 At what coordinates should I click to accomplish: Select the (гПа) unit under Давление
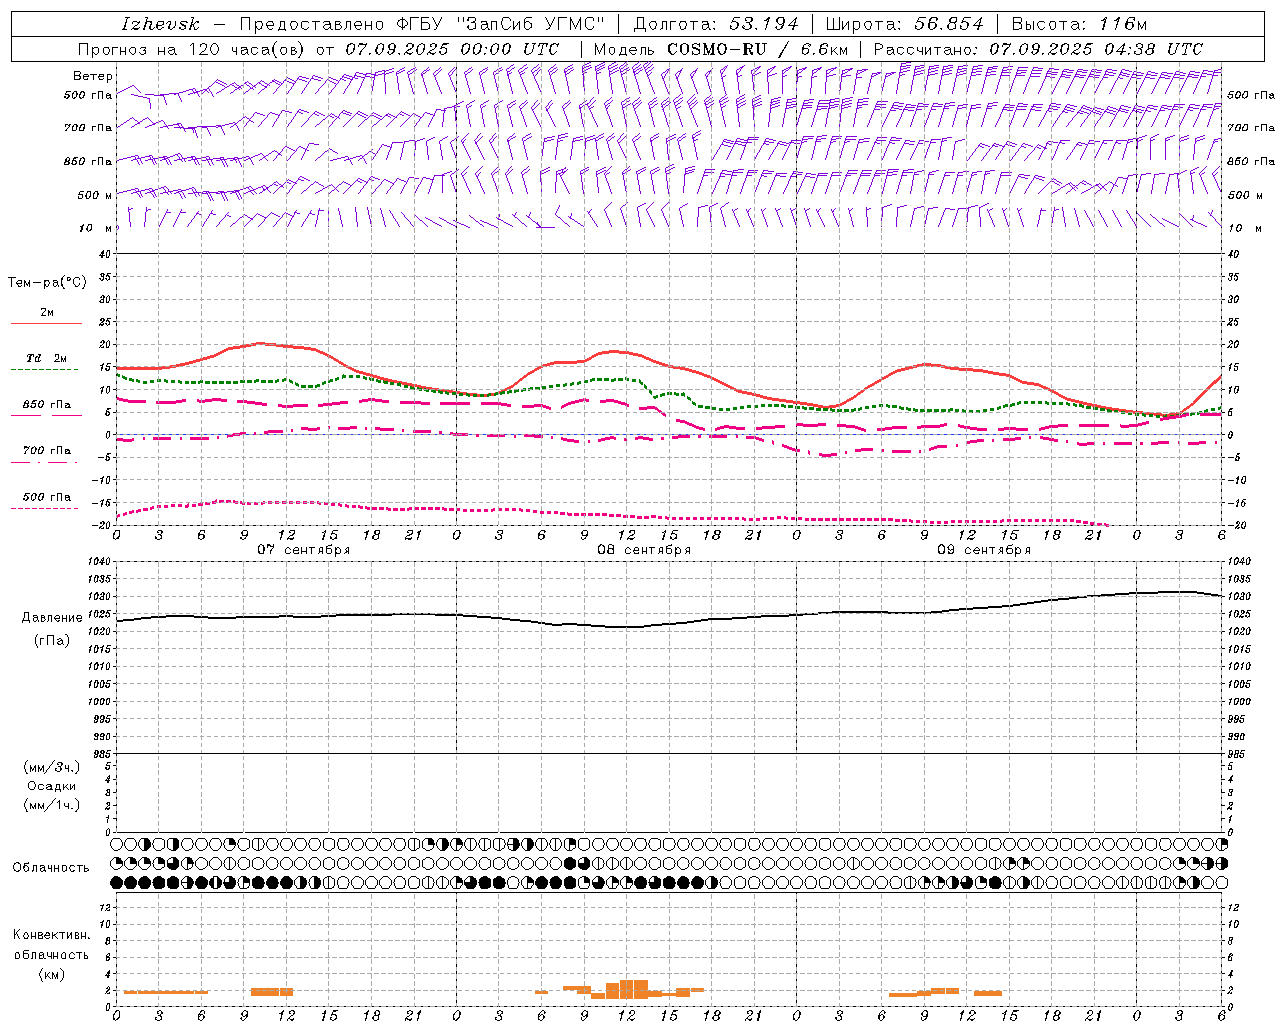click(52, 640)
